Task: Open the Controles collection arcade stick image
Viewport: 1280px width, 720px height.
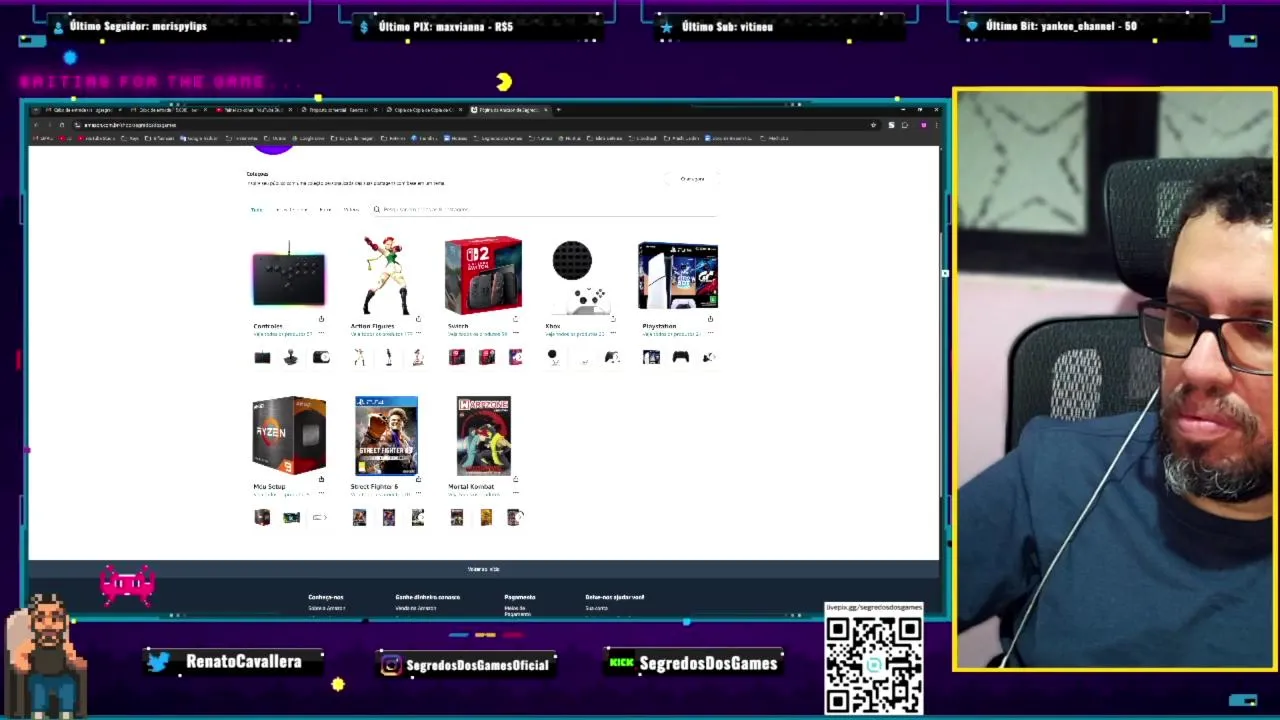Action: tap(288, 275)
